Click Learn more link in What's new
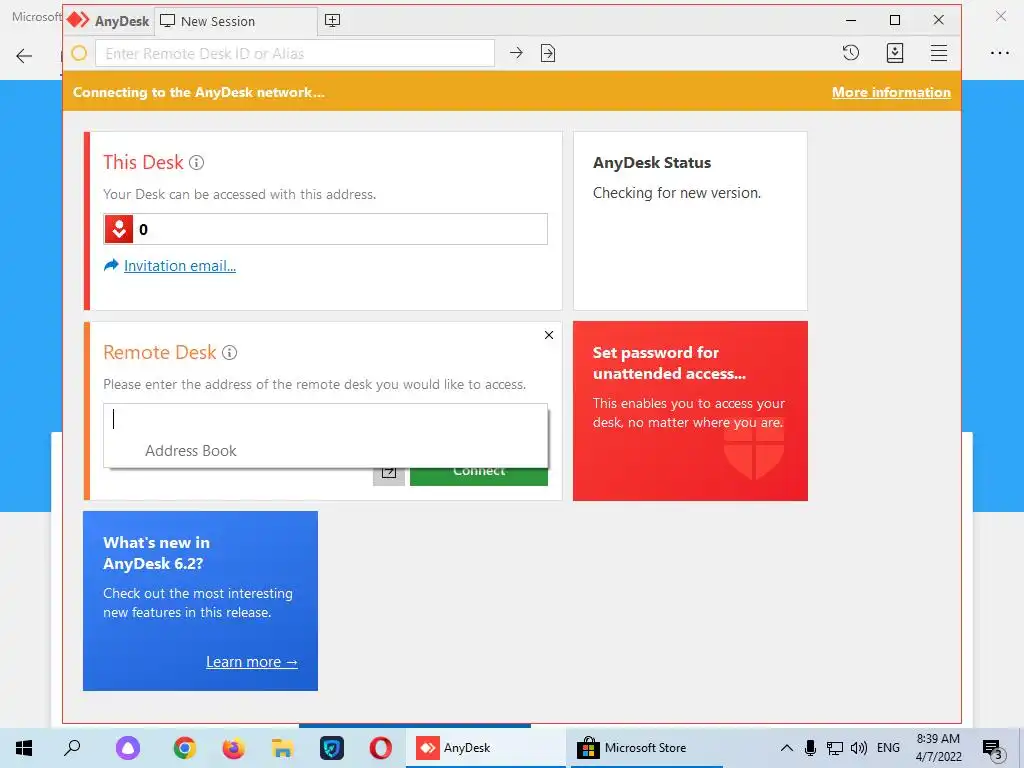 pyautogui.click(x=251, y=662)
